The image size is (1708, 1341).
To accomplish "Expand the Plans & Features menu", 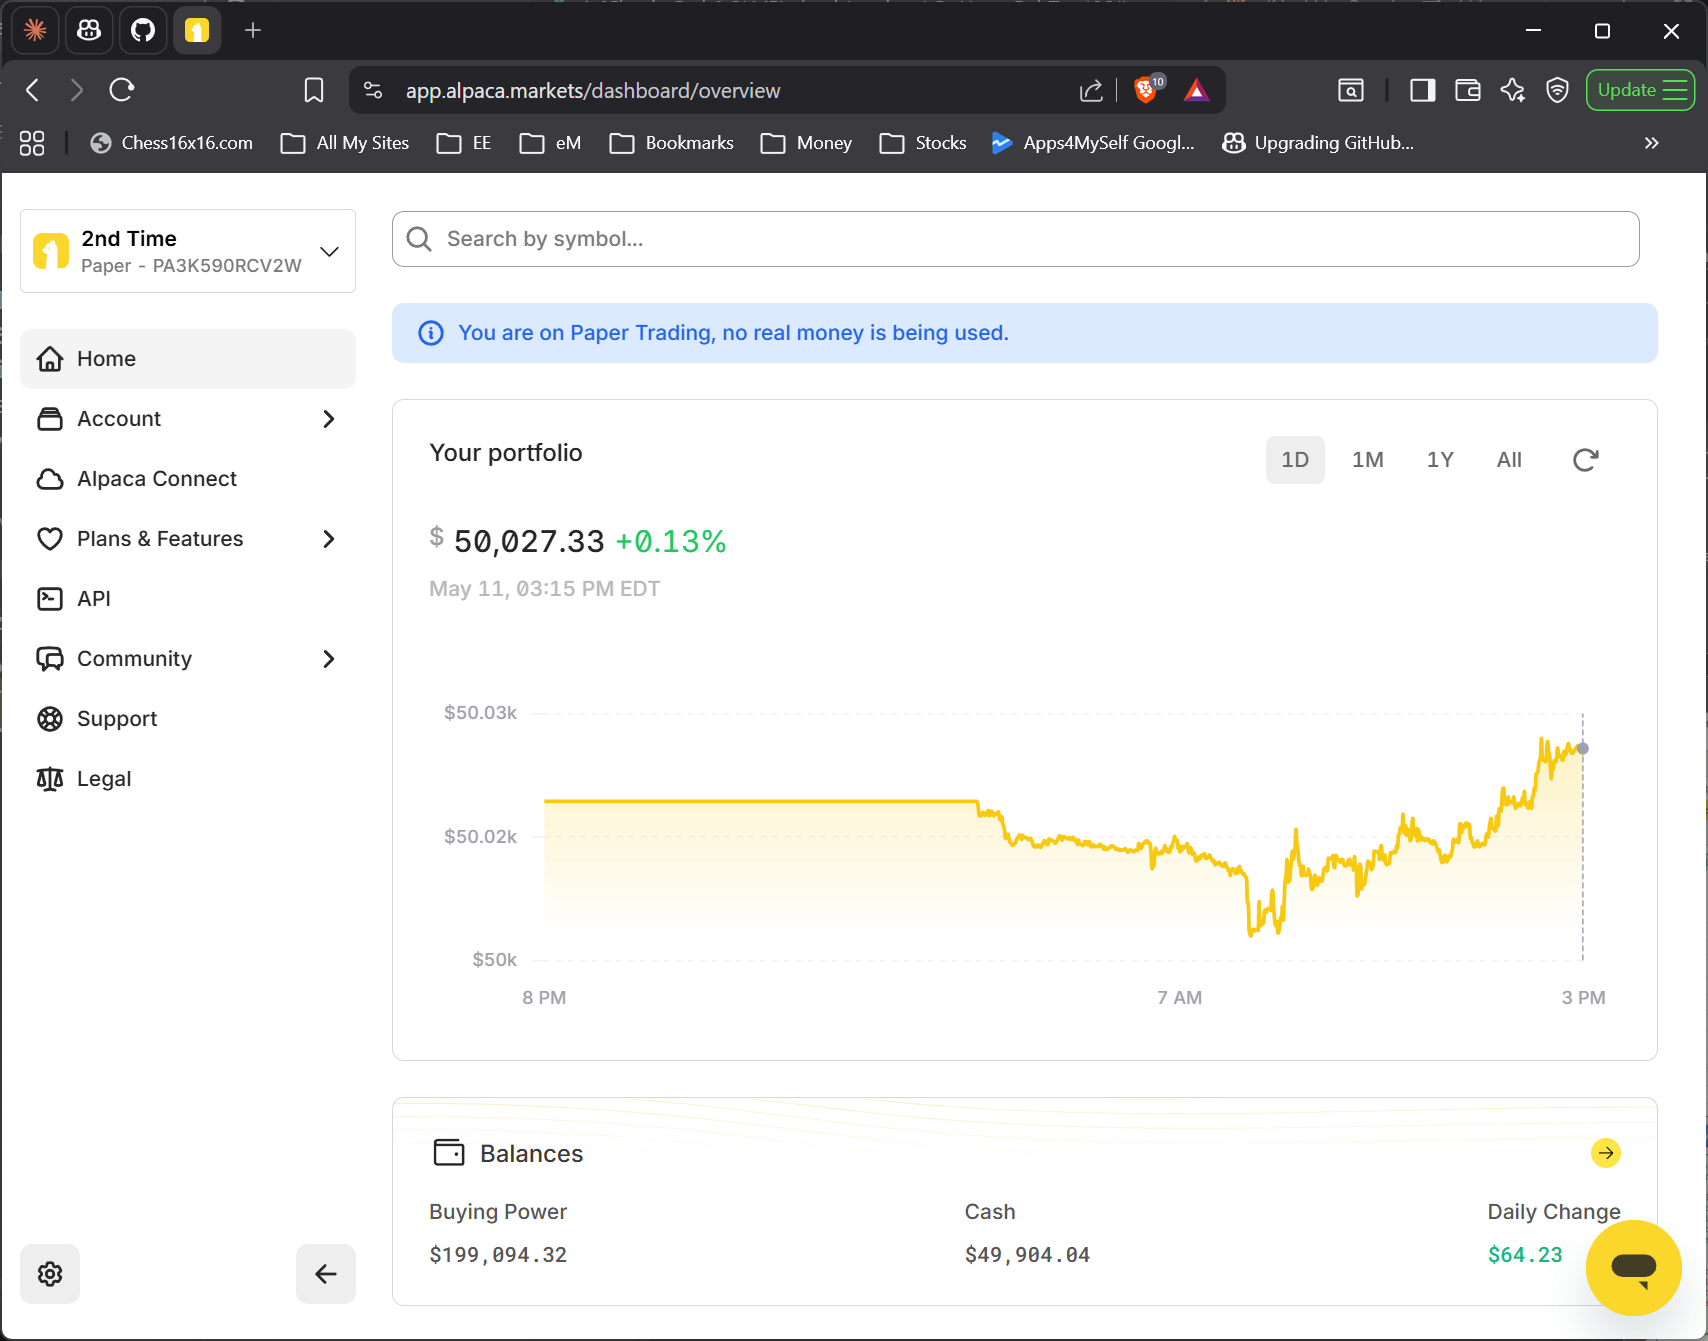I will [x=188, y=539].
